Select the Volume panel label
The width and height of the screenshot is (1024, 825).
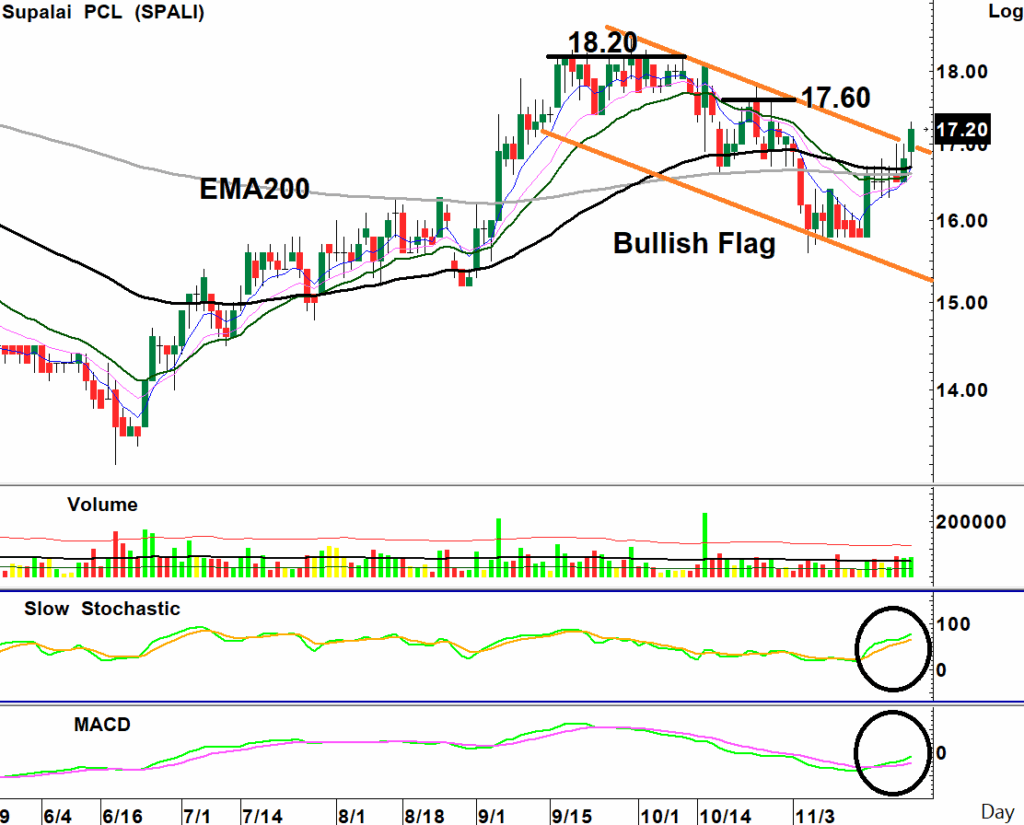[x=102, y=505]
